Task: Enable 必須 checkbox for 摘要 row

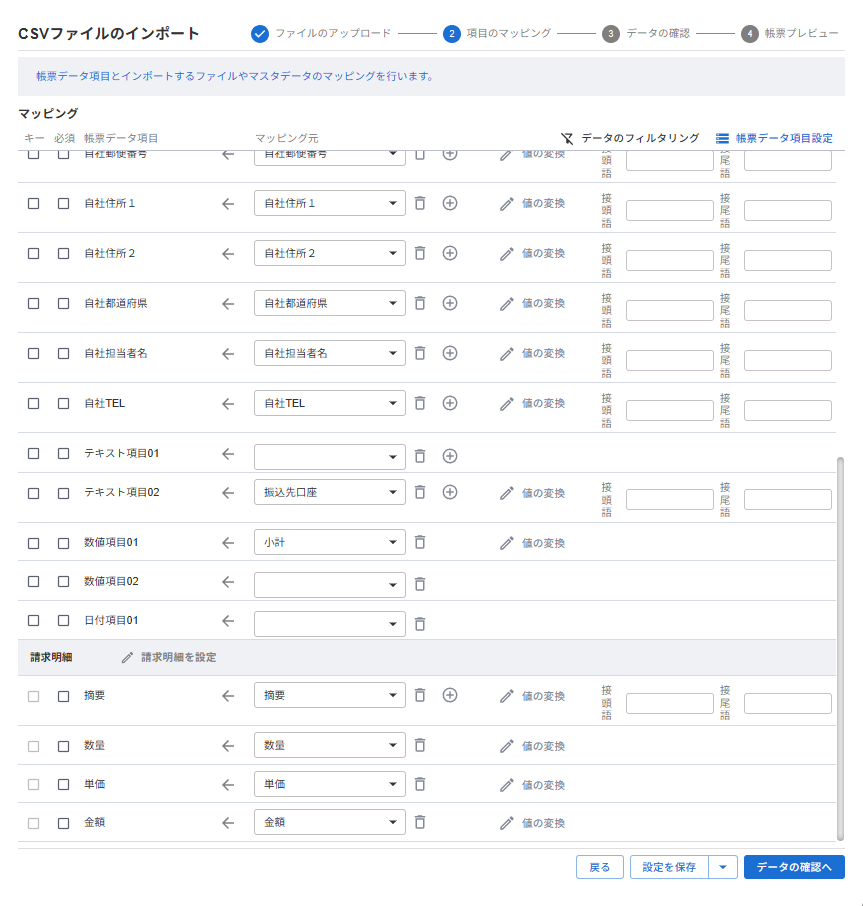Action: [63, 696]
